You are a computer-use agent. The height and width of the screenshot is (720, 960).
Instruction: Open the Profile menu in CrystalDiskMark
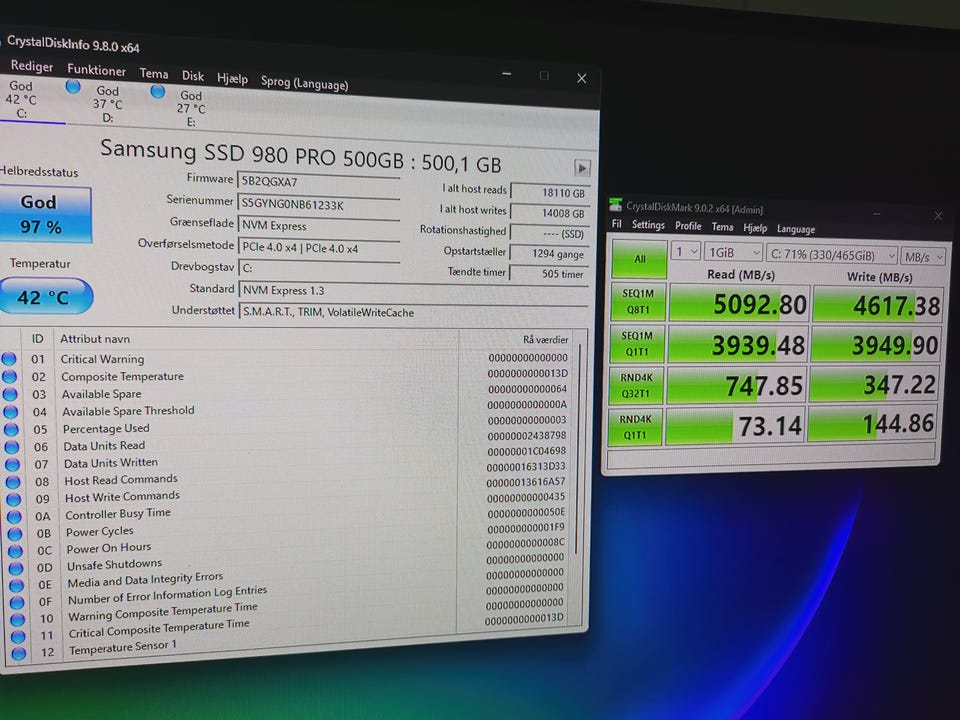coord(688,226)
